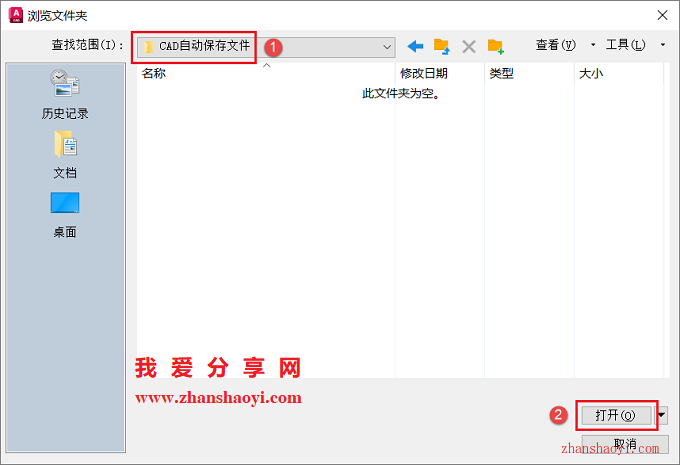Expand the 查找范围 folder dropdown
Image resolution: width=680 pixels, height=465 pixels.
[x=387, y=47]
